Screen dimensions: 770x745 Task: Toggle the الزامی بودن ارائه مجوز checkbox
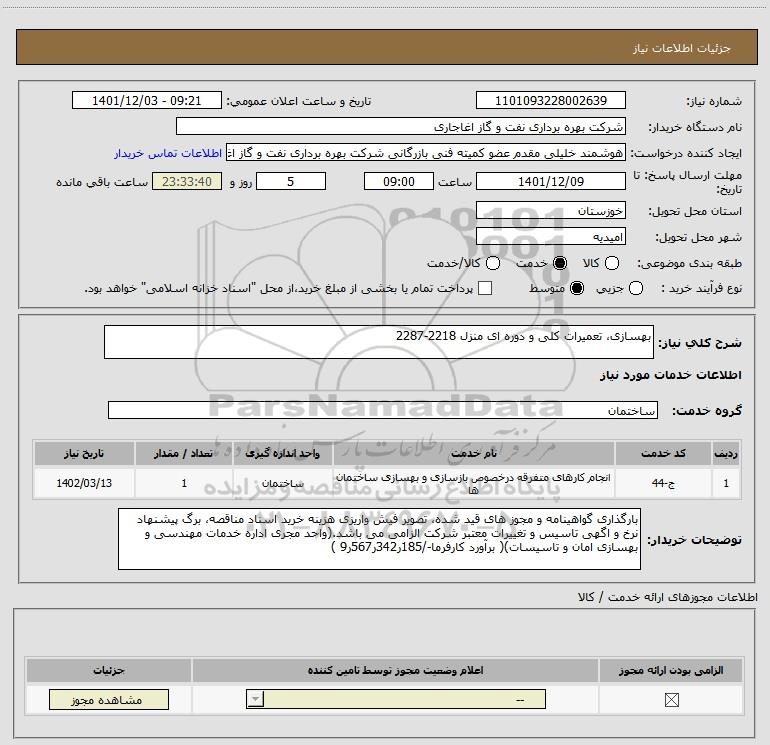pos(671,700)
